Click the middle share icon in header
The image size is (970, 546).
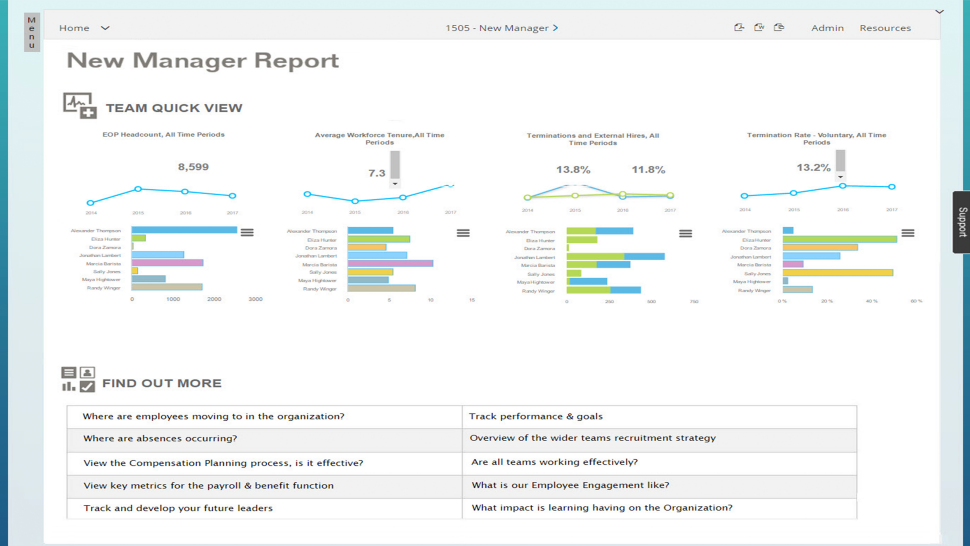(x=759, y=27)
